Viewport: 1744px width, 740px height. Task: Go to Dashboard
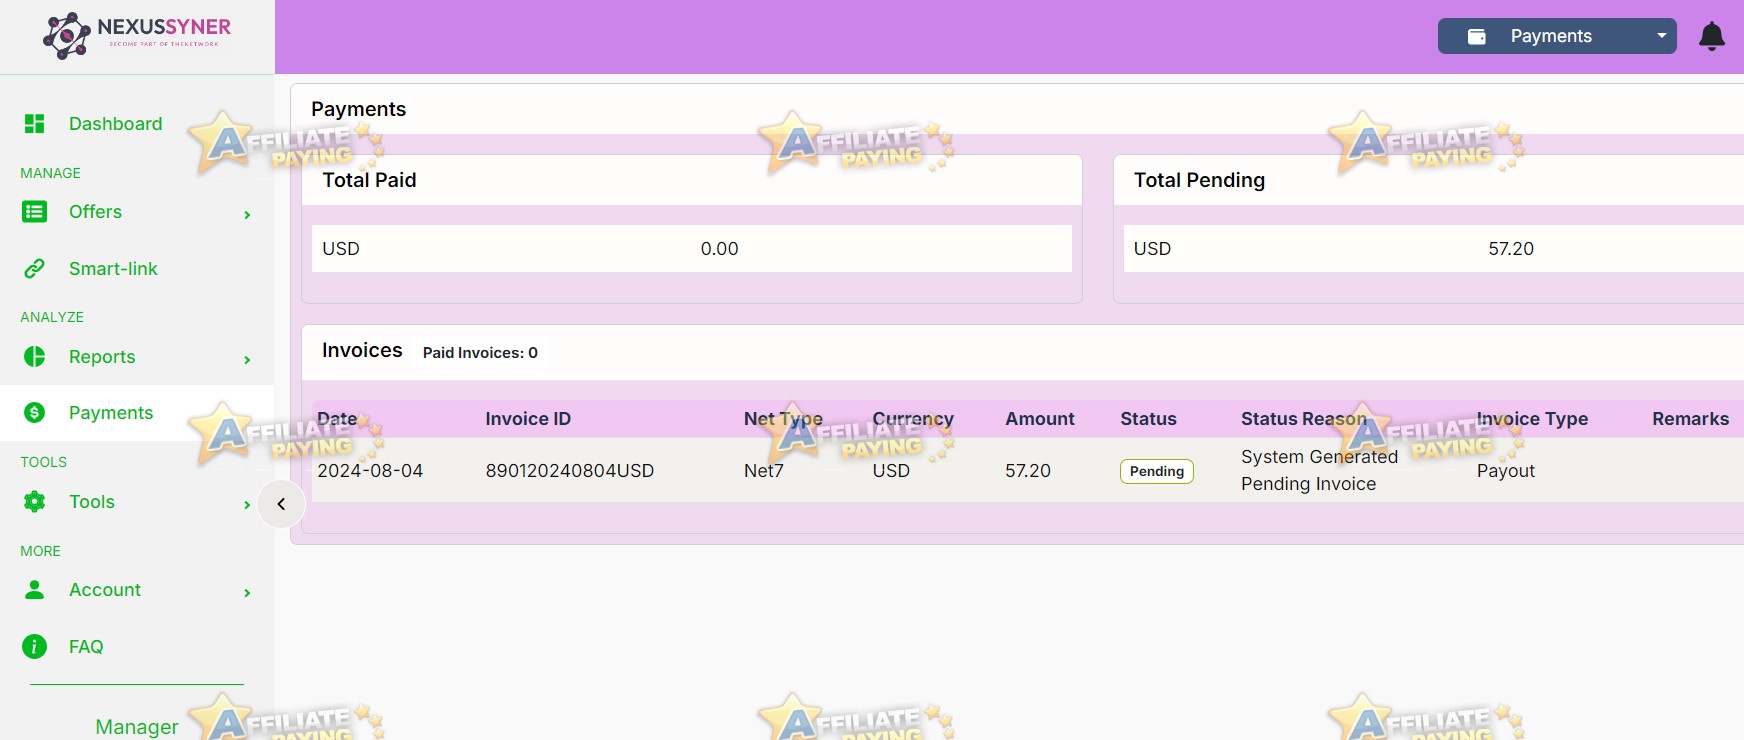(115, 123)
